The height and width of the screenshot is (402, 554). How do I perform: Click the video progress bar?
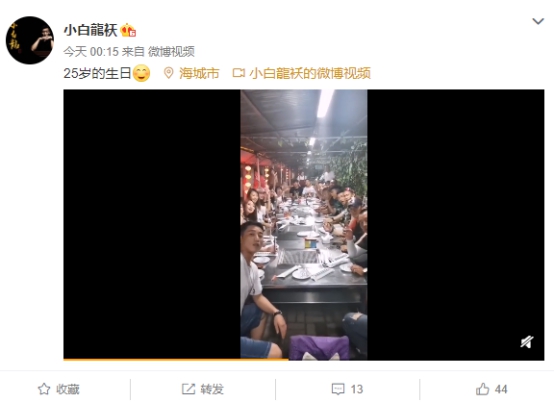[304, 360]
